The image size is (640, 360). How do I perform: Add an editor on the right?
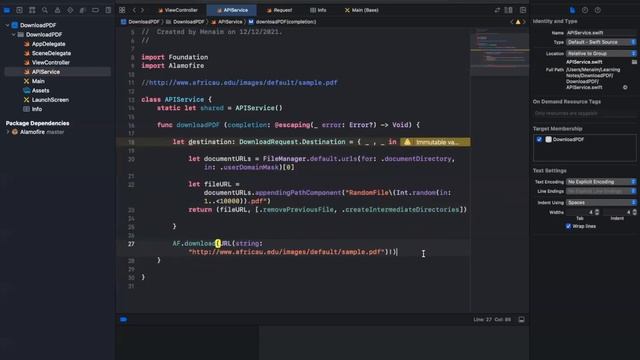pos(523,10)
